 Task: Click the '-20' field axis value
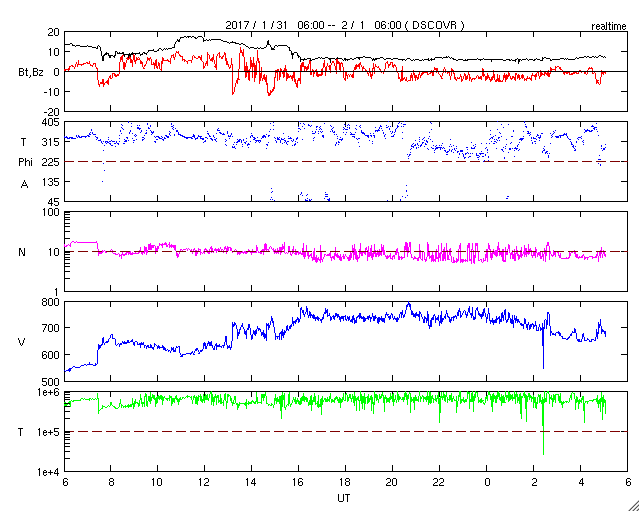tap(52, 111)
